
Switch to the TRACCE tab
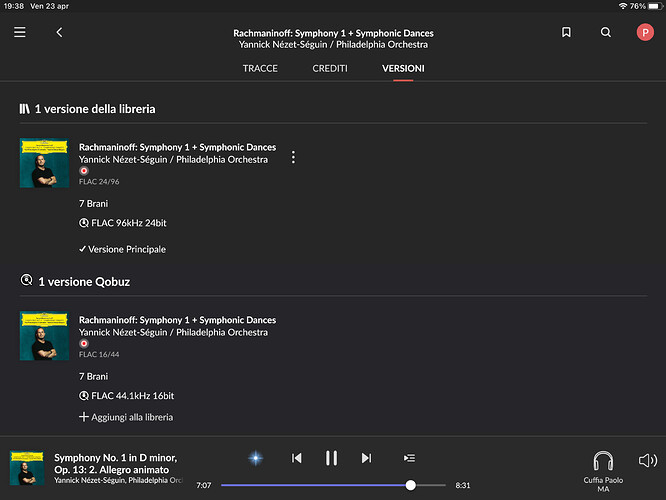tap(260, 68)
